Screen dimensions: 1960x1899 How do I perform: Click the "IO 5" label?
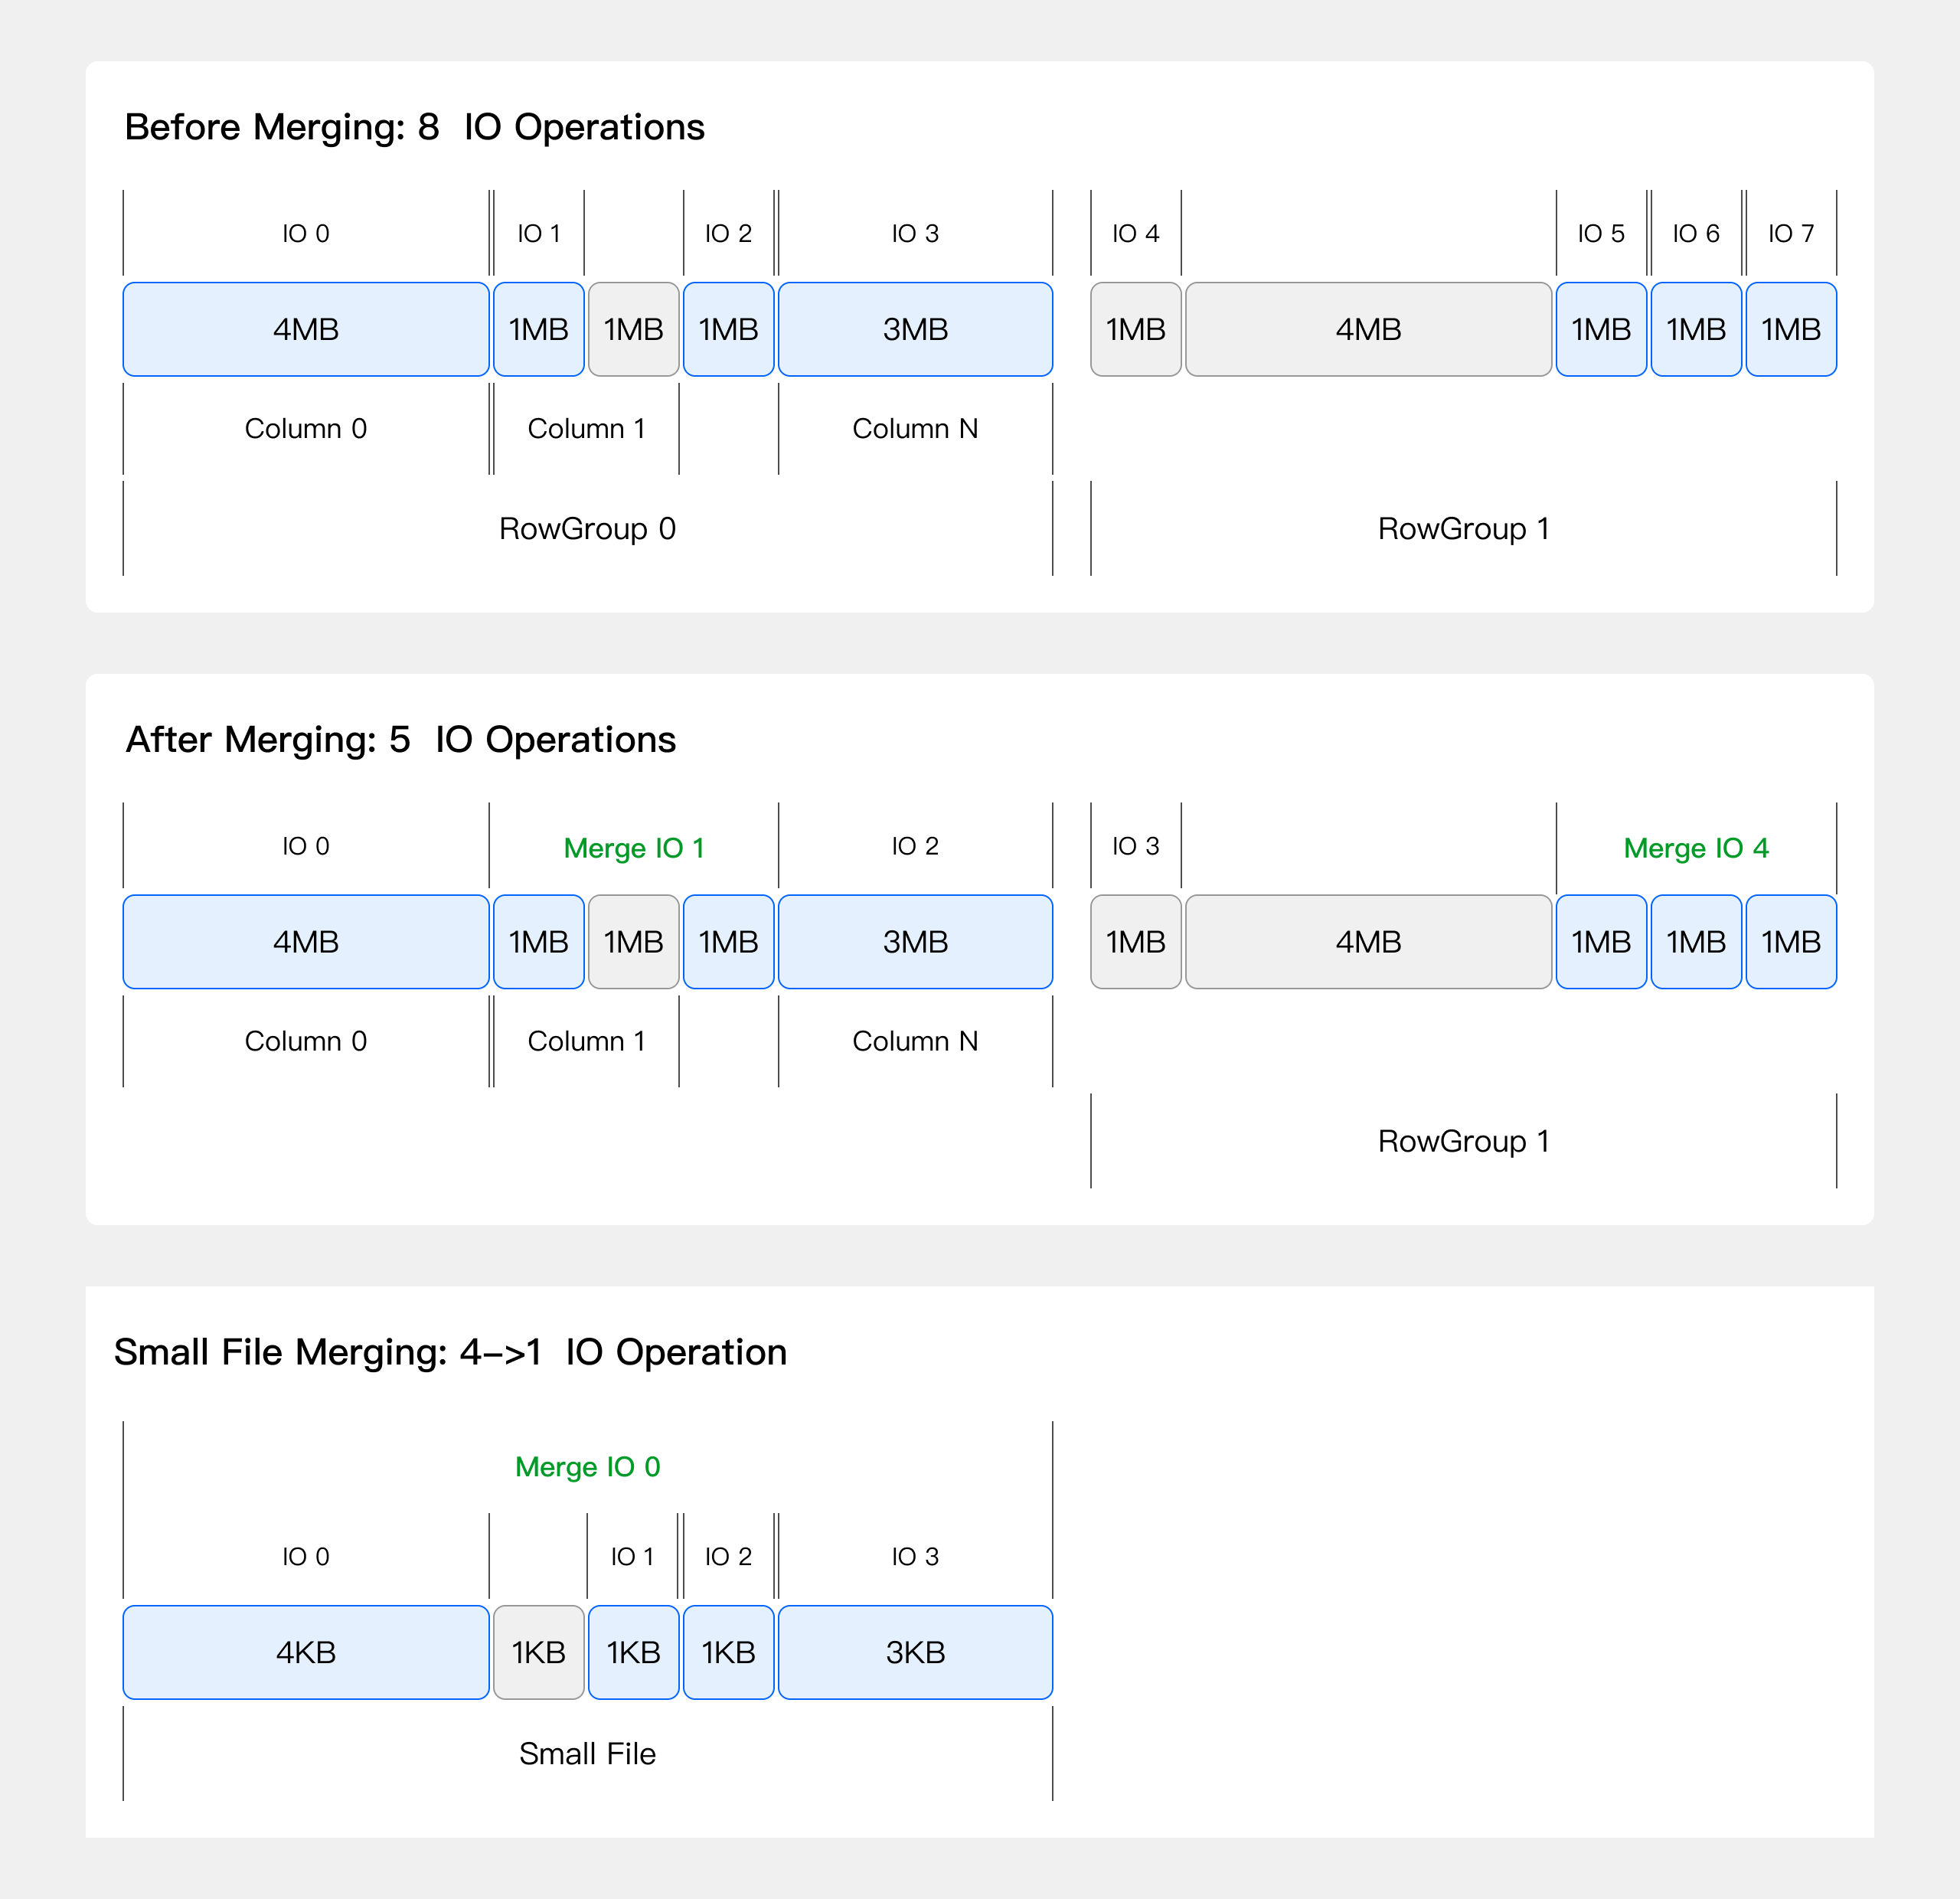click(1601, 233)
